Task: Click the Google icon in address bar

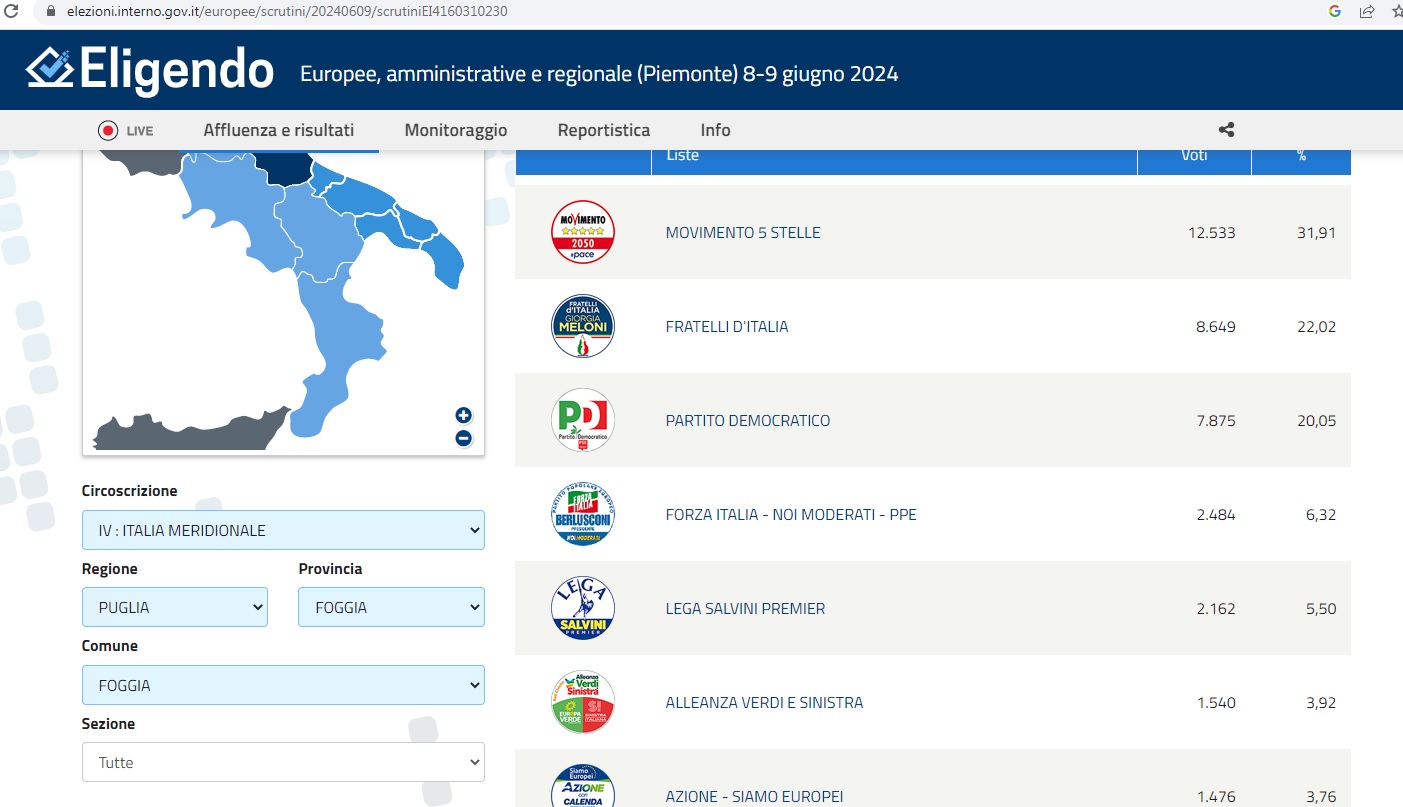Action: point(1335,11)
